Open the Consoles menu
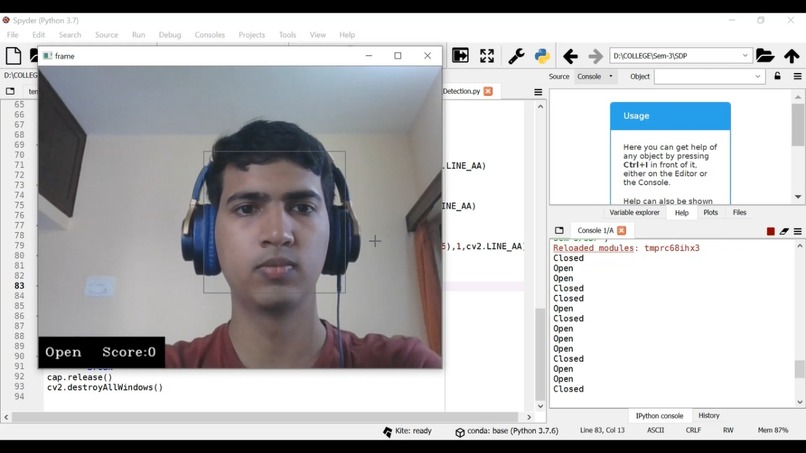The width and height of the screenshot is (806, 453). click(x=210, y=35)
